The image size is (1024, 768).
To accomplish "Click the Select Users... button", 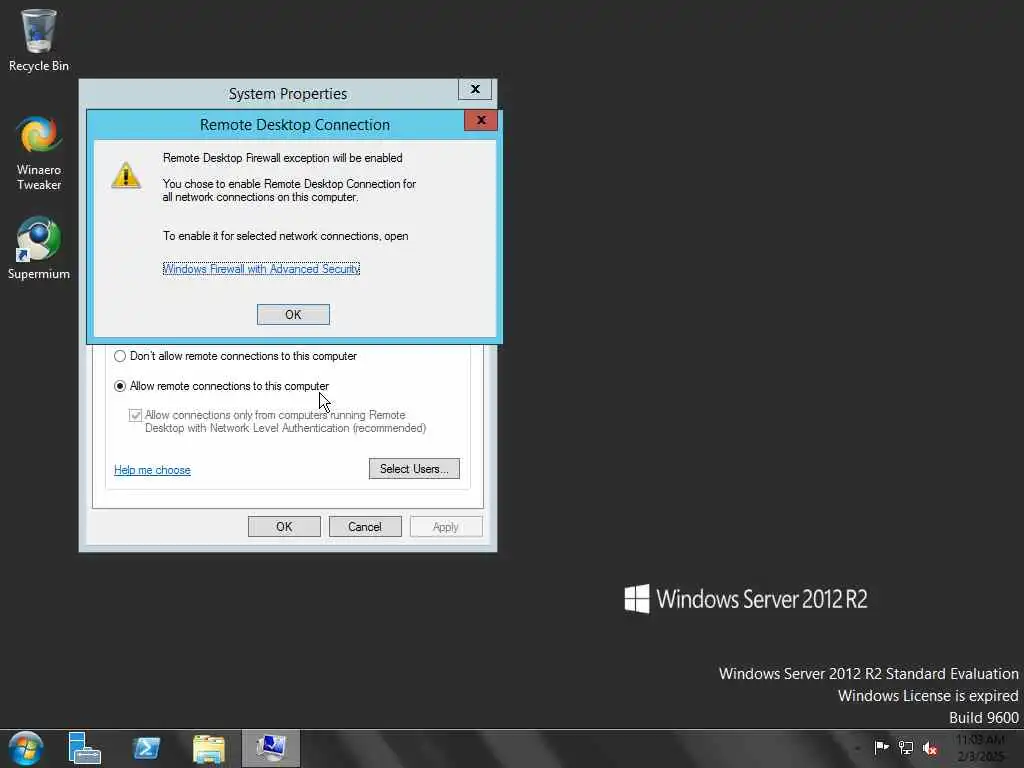I will tap(414, 469).
